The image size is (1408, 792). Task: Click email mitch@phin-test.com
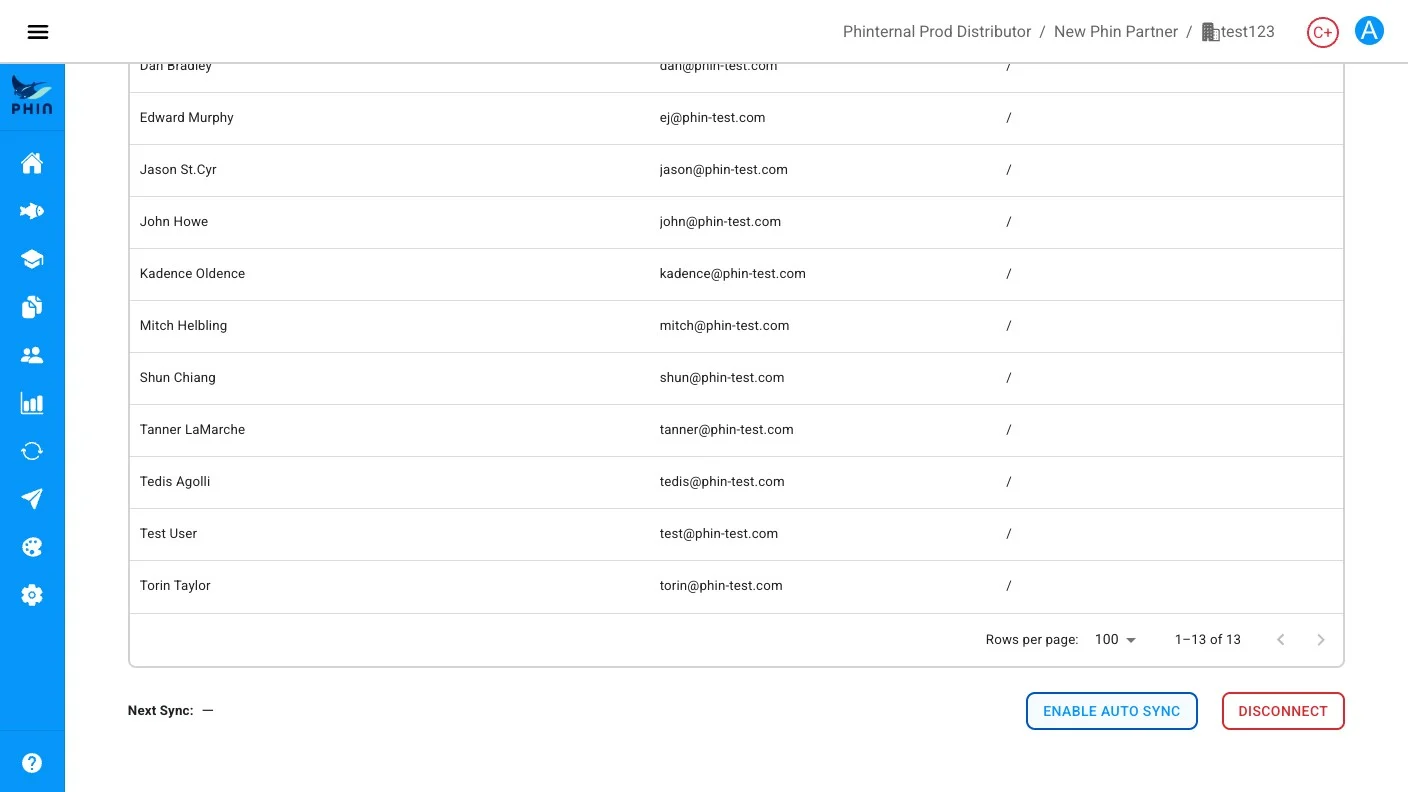[724, 326]
